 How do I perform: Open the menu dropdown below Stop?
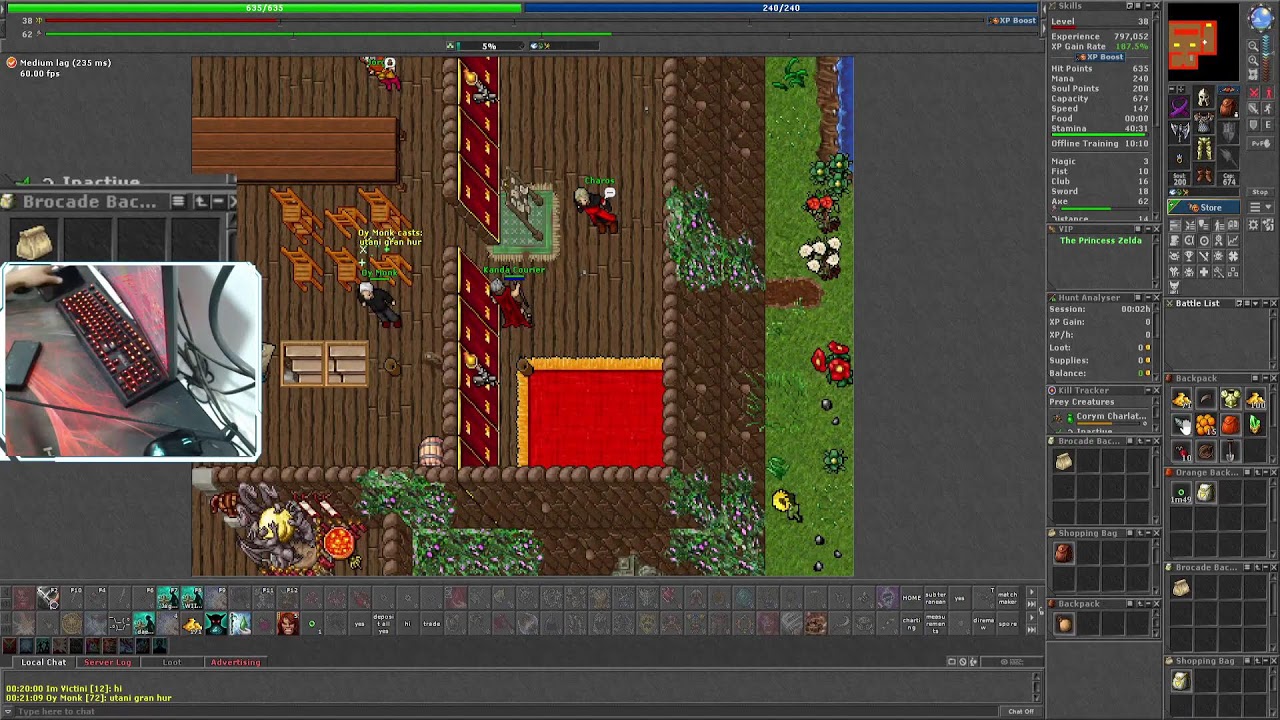tap(1260, 206)
